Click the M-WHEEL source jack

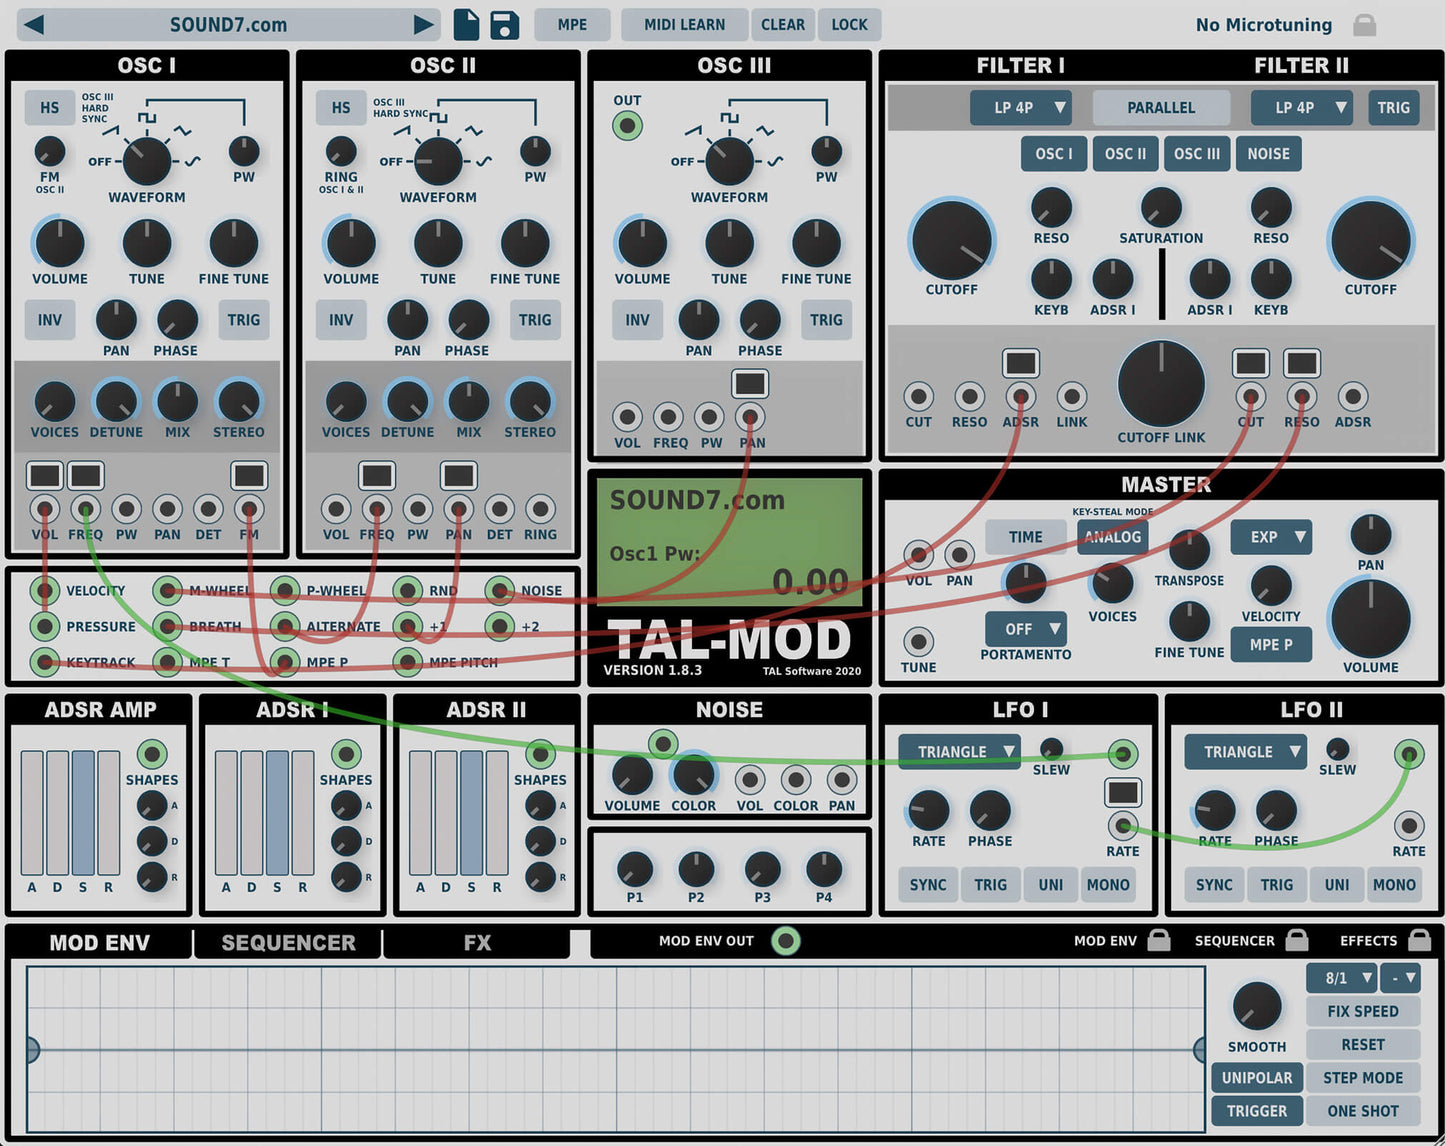[167, 590]
